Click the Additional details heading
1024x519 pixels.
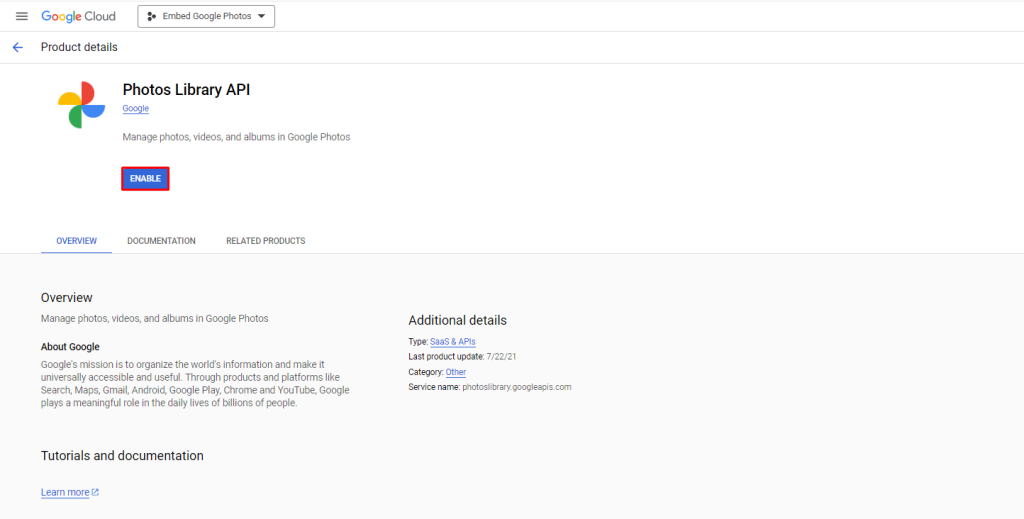click(x=457, y=321)
